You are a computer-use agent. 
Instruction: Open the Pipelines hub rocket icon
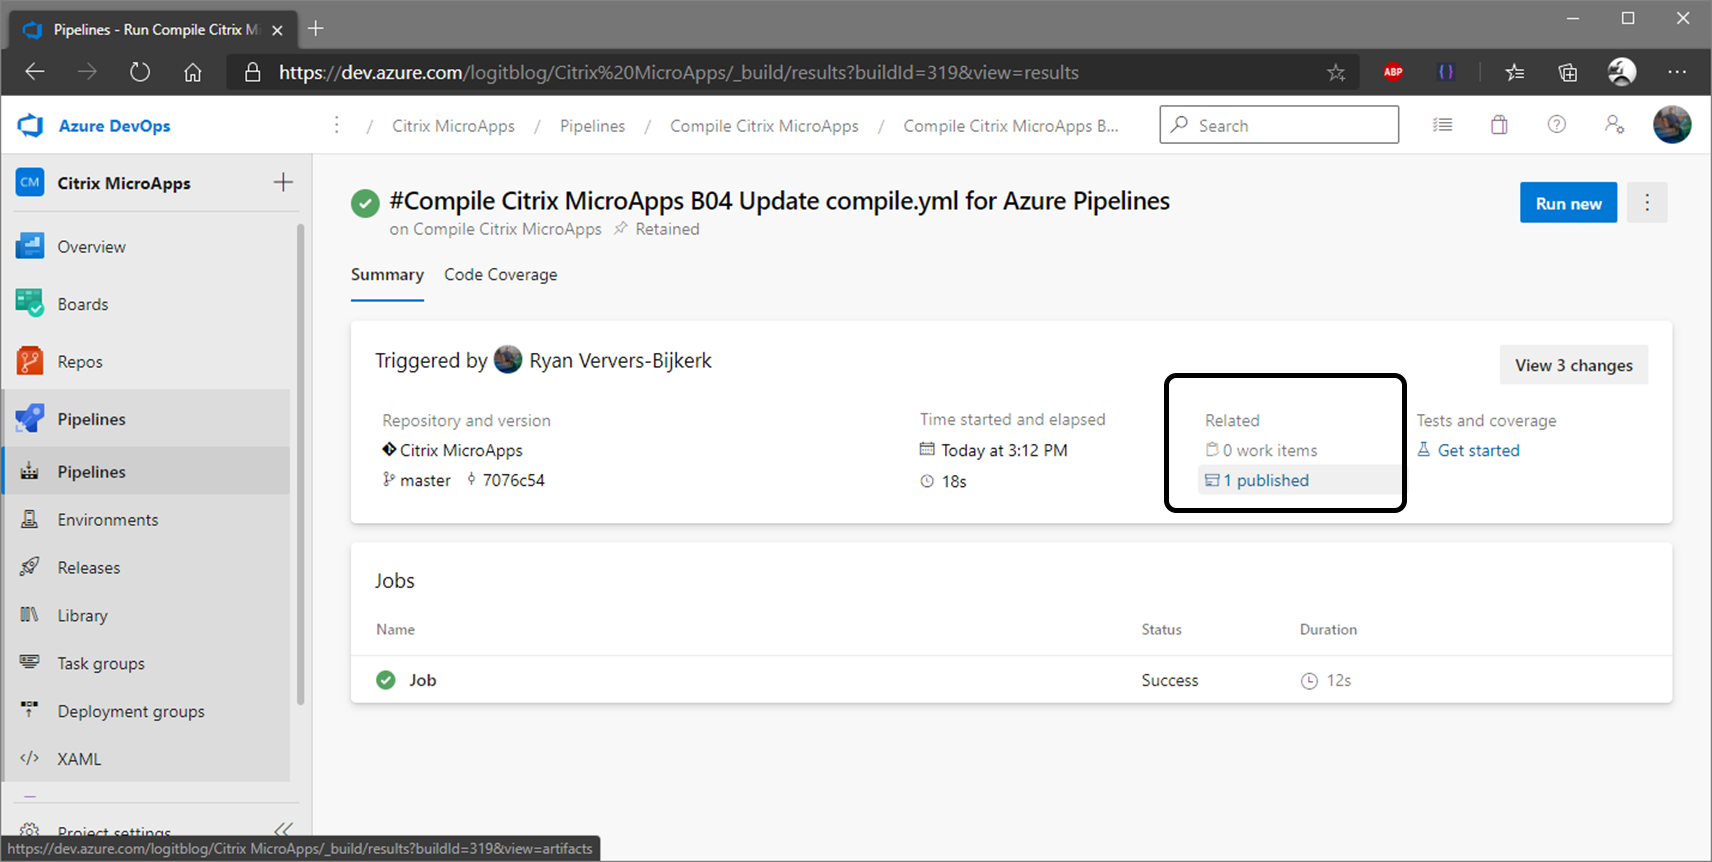coord(30,419)
